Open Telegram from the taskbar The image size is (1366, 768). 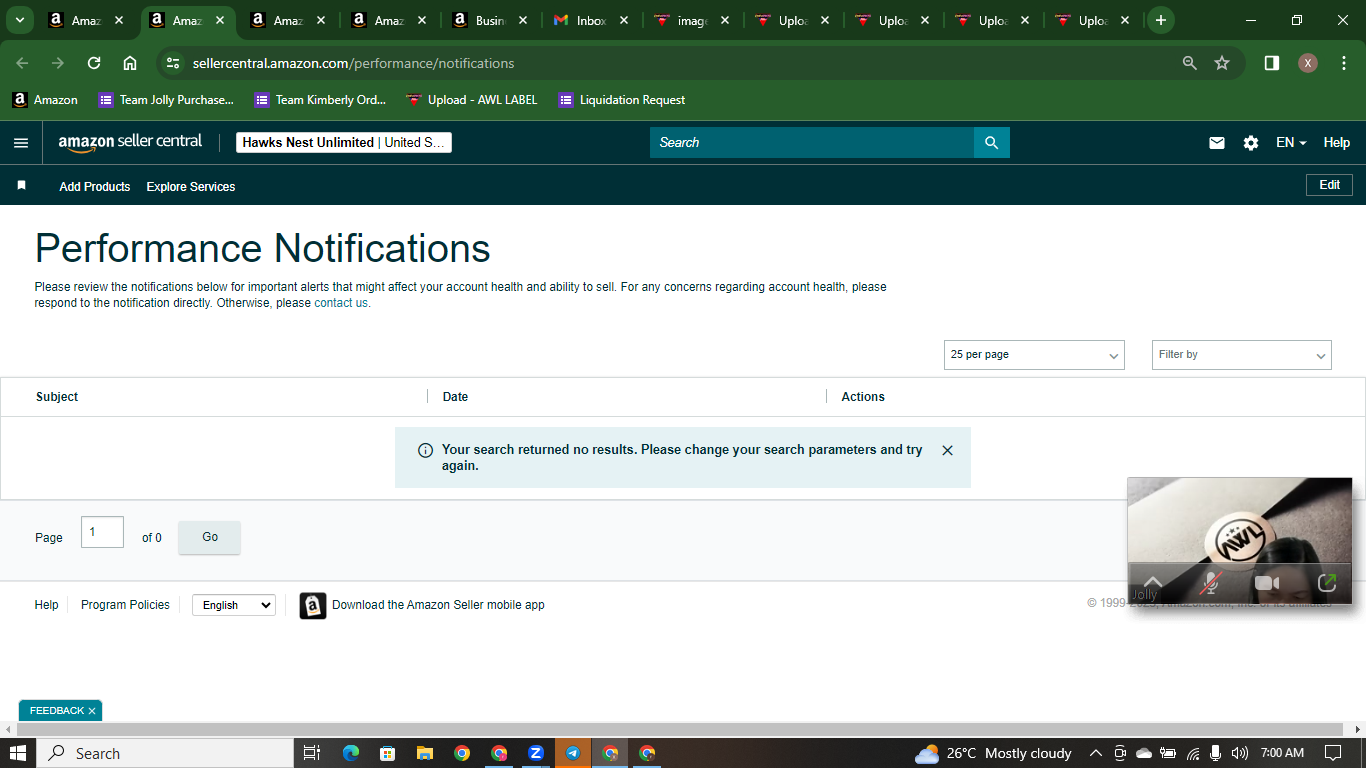click(573, 753)
